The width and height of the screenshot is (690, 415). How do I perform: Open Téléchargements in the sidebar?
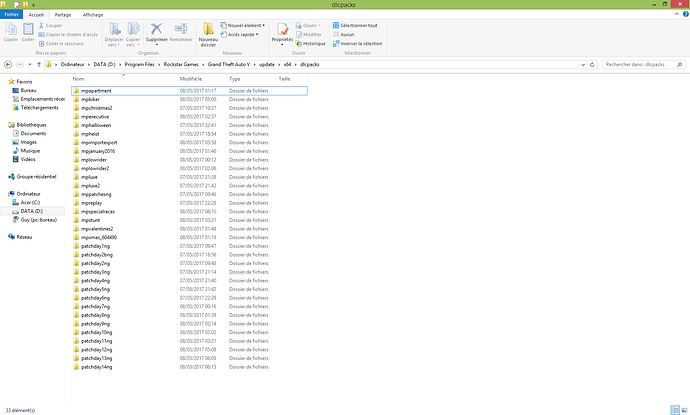[39, 107]
